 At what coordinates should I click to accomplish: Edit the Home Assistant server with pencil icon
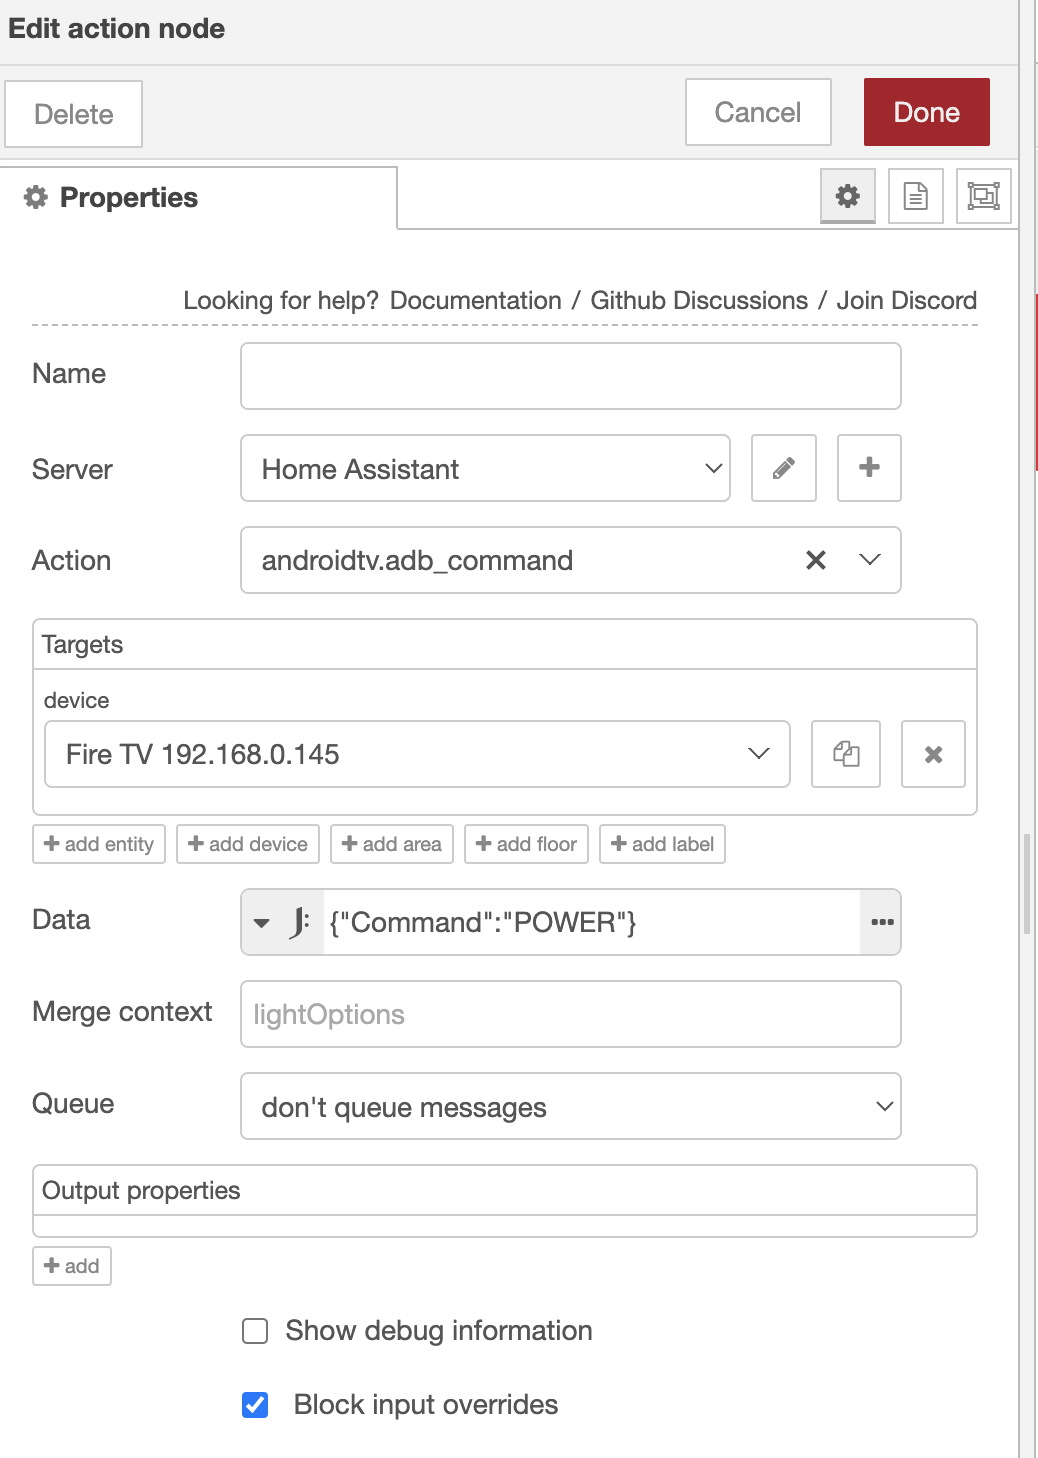click(x=783, y=468)
